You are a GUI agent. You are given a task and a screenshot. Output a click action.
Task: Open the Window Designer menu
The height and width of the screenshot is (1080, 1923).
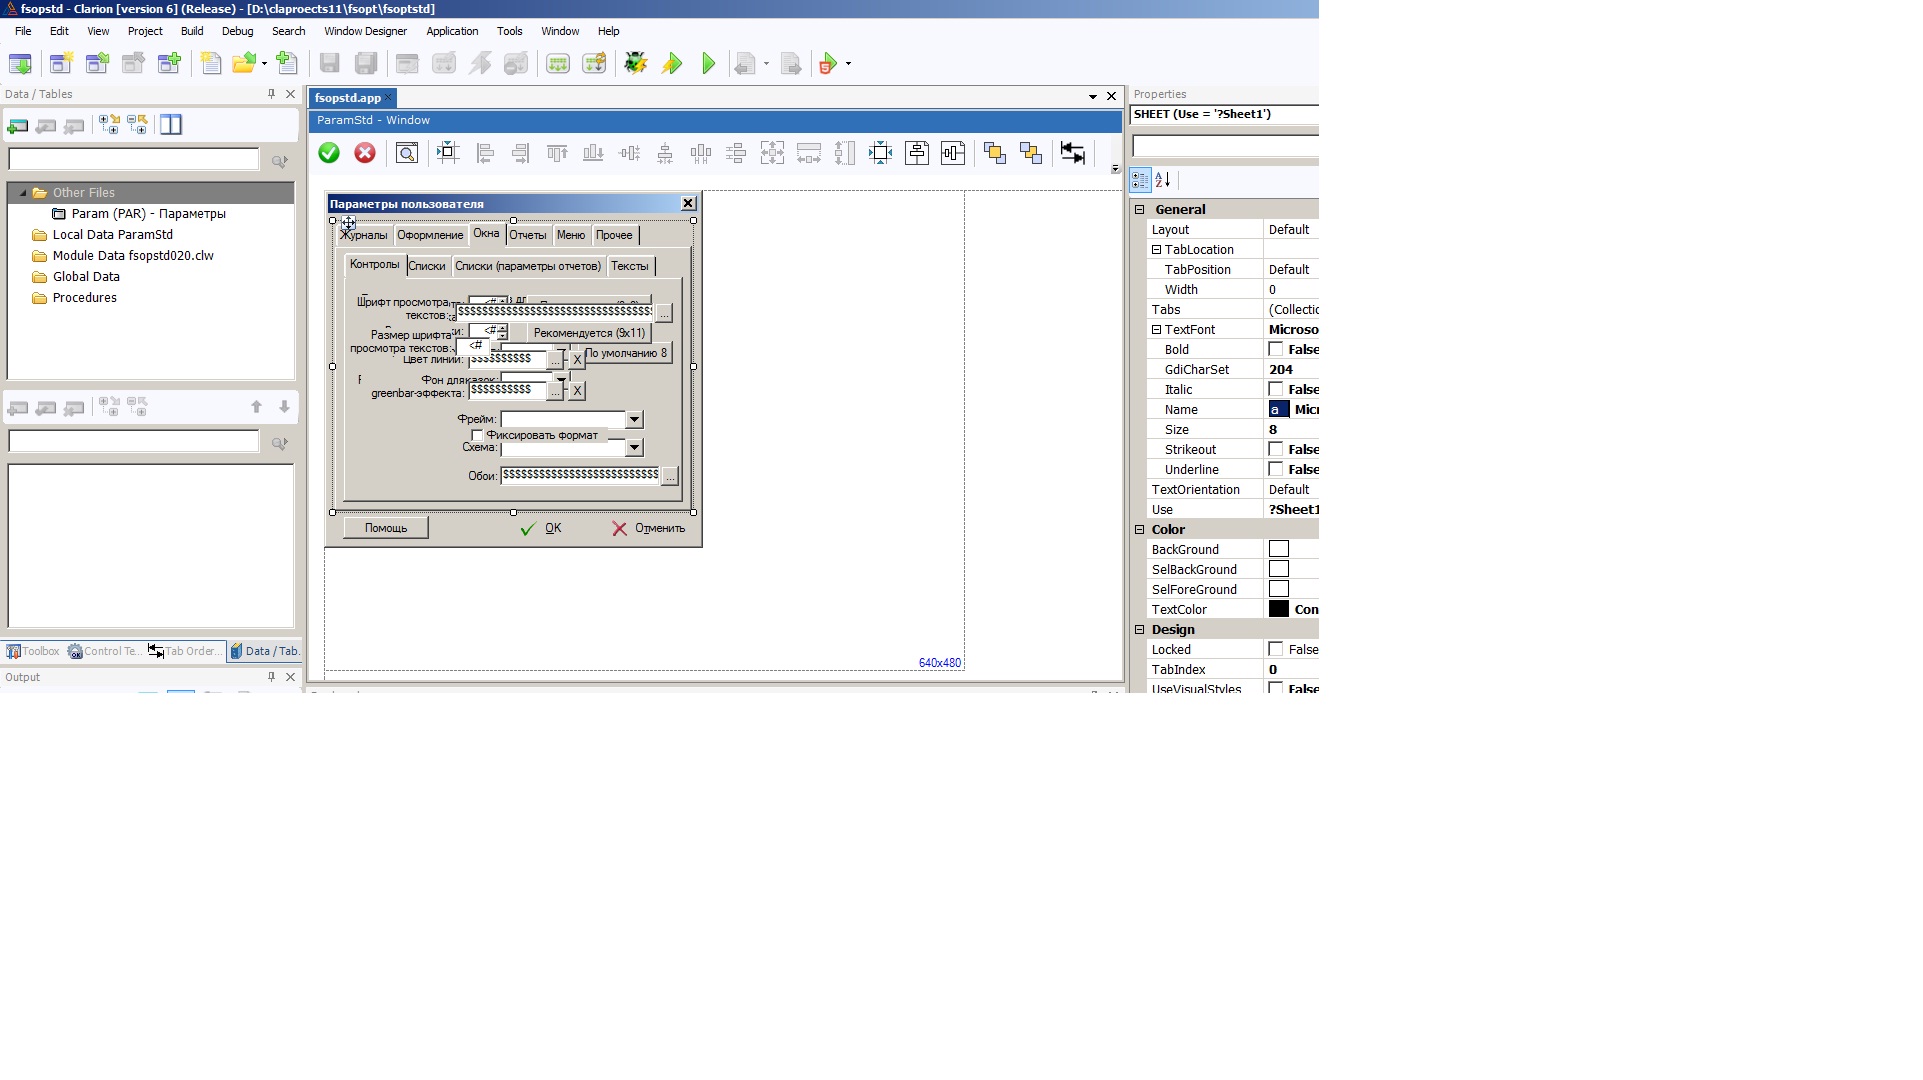click(365, 31)
